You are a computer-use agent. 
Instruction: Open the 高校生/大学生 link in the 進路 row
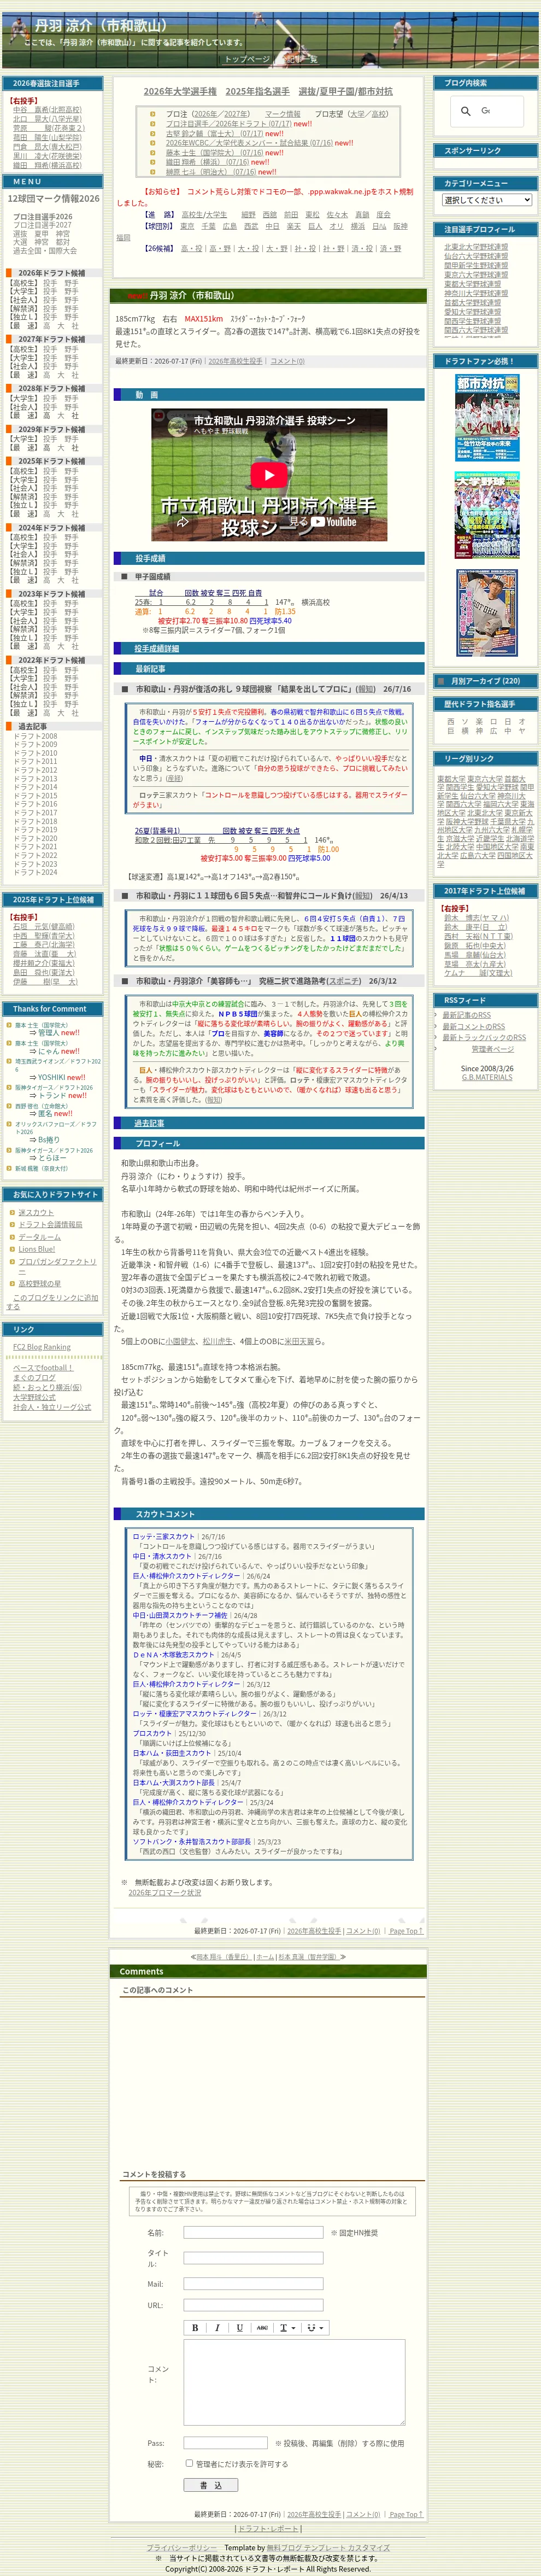coord(204,214)
